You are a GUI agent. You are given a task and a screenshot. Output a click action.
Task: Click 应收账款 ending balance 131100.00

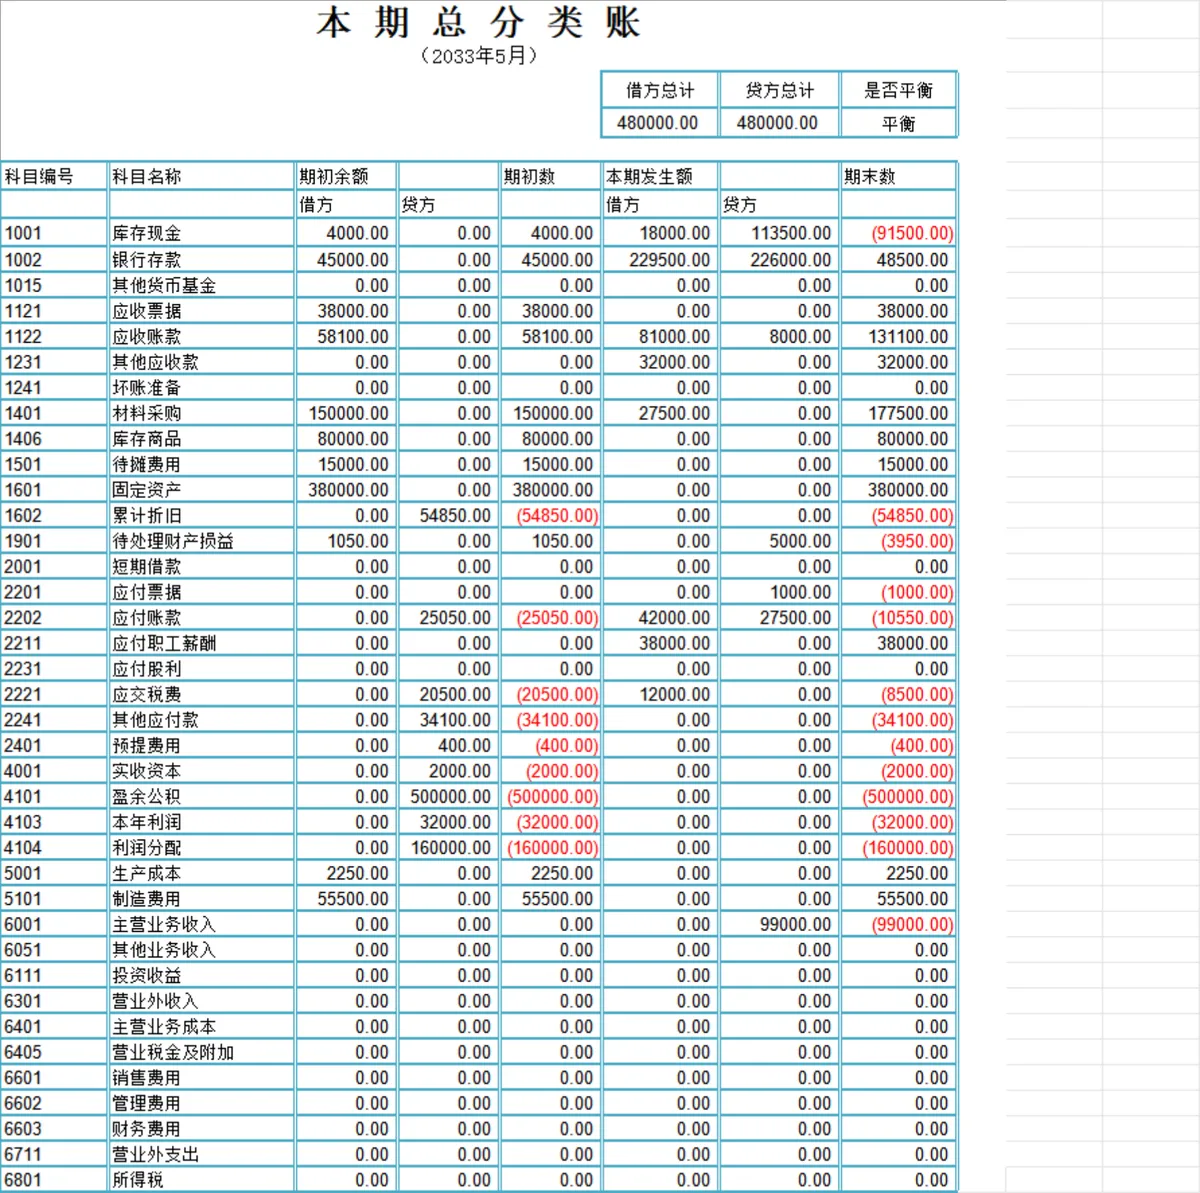click(908, 337)
